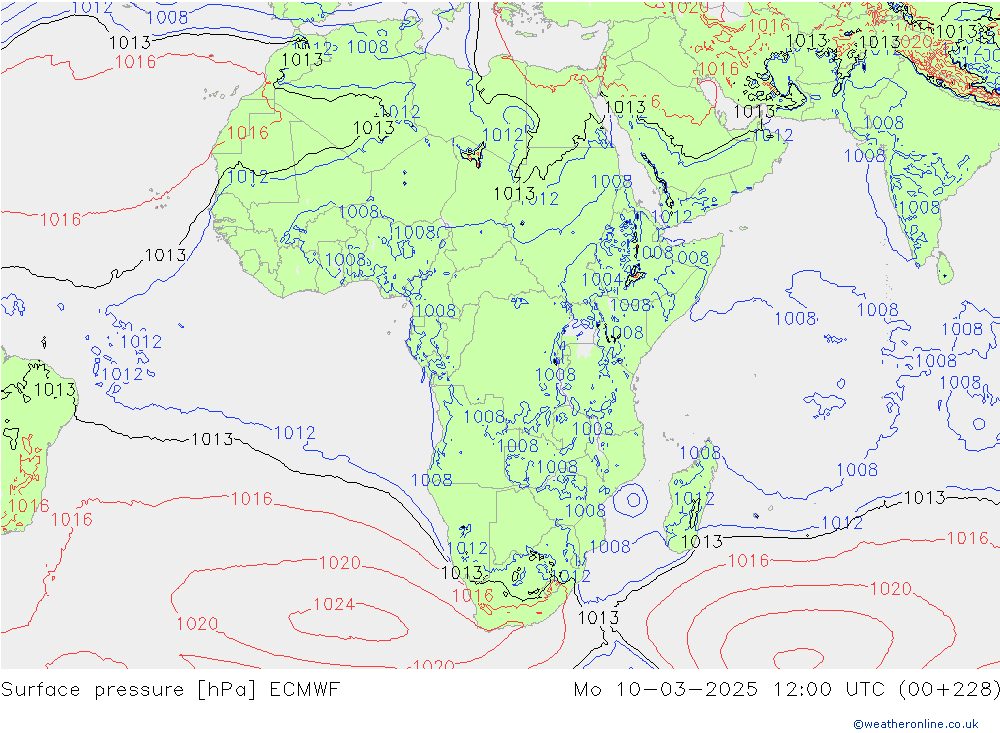Click the blue 1004 isobar label
The height and width of the screenshot is (733, 1000).
coord(601,279)
